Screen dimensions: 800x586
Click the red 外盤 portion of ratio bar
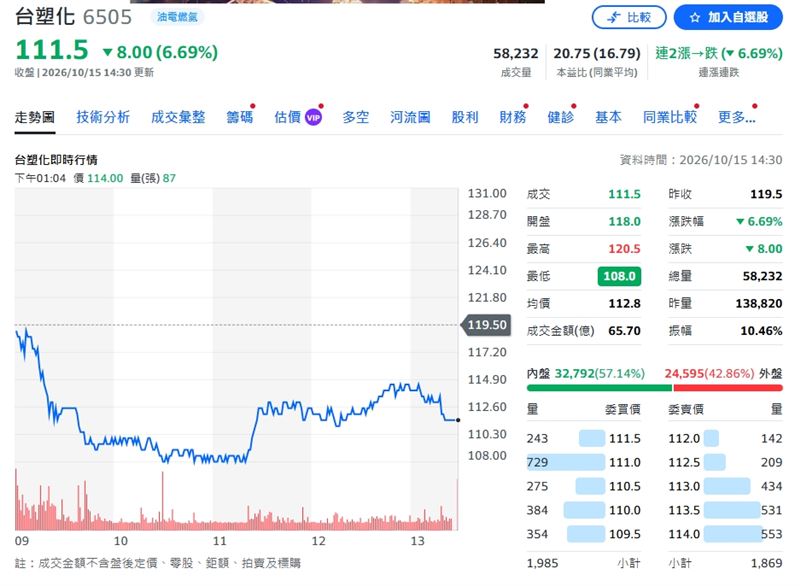click(728, 388)
